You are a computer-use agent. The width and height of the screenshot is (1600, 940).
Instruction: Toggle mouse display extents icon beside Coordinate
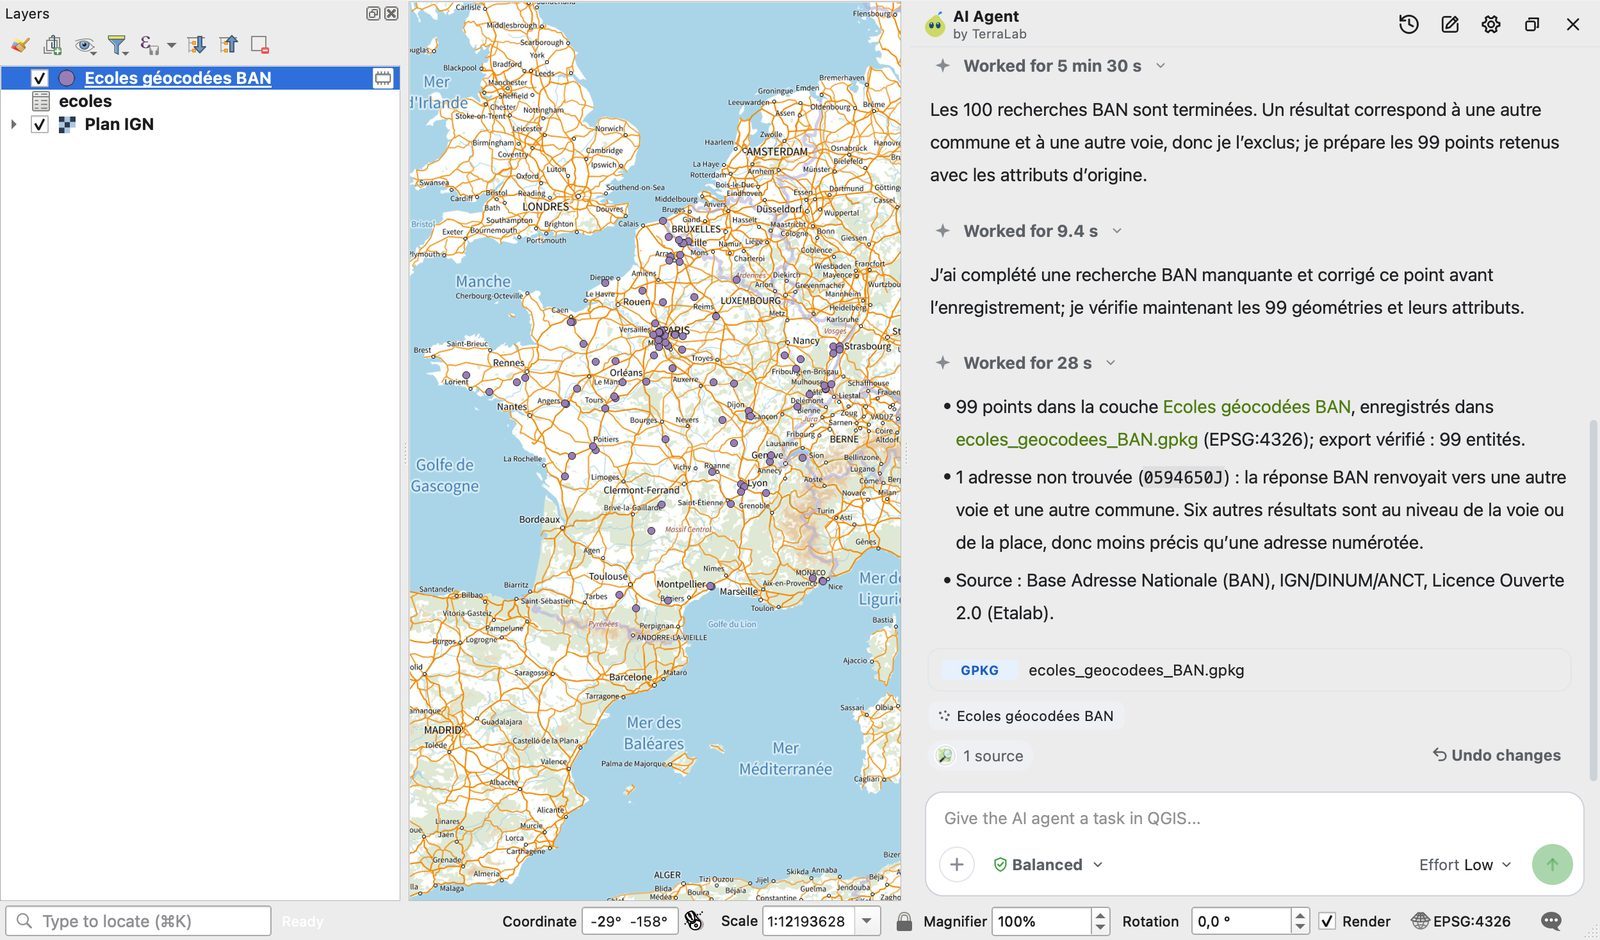(694, 921)
